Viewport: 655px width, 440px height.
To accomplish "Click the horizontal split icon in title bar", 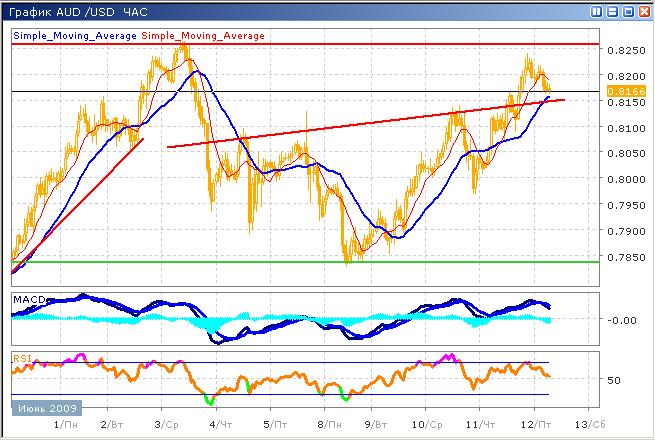I will (x=613, y=11).
